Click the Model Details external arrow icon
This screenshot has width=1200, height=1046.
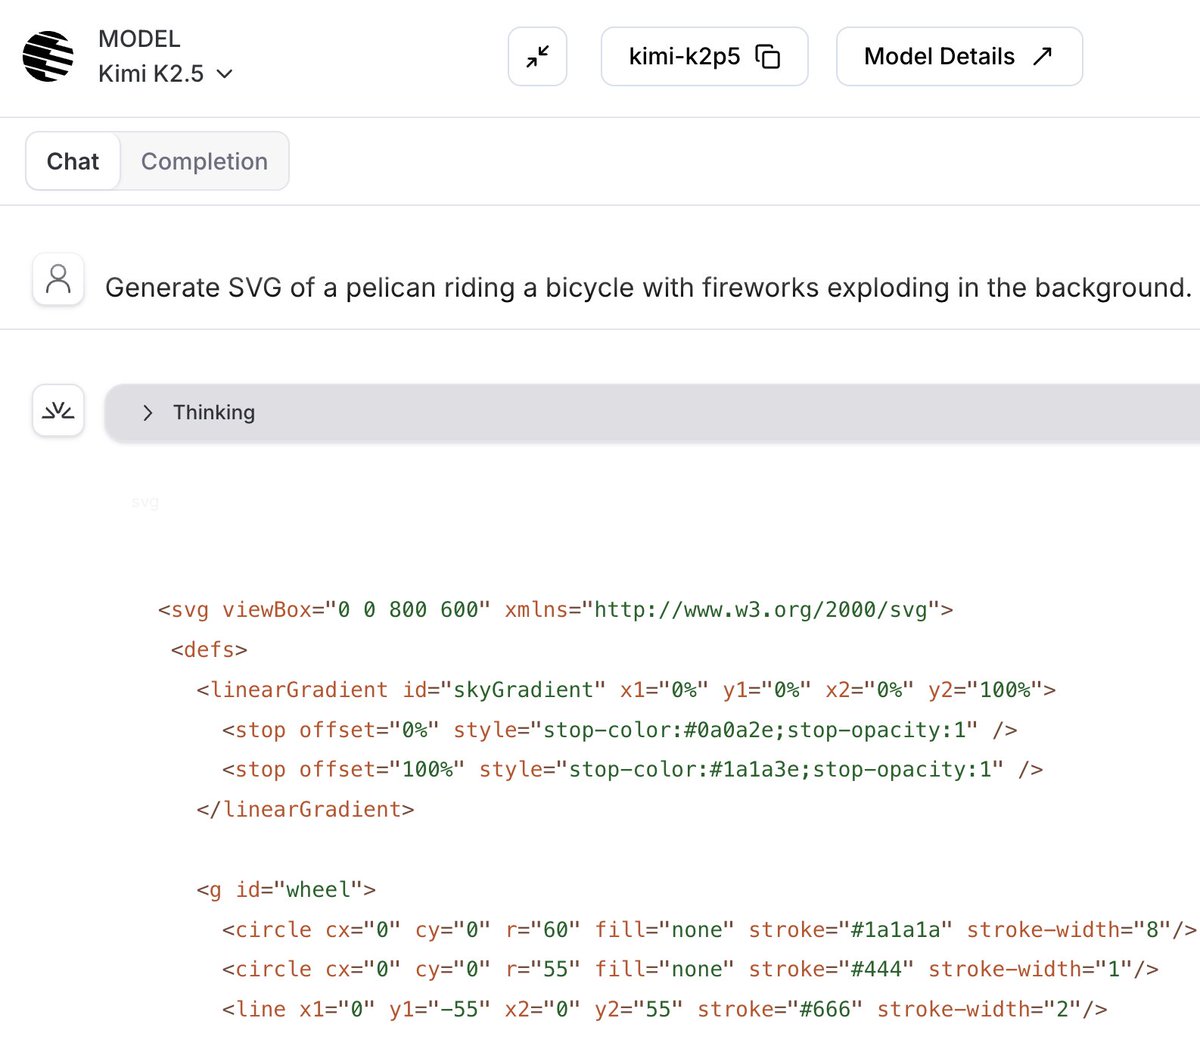click(x=1042, y=56)
